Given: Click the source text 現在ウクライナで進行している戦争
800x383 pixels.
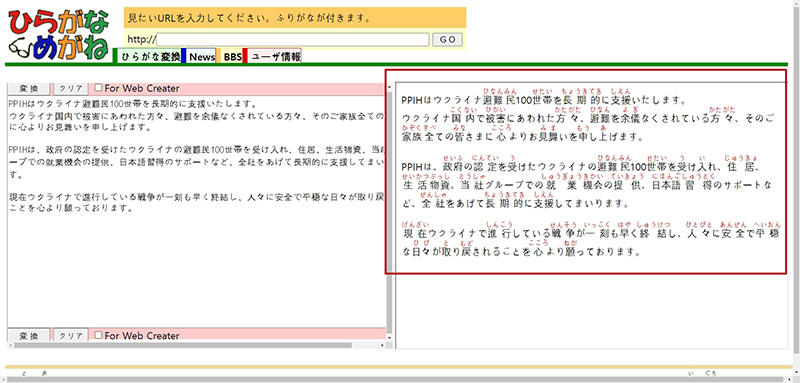Looking at the screenshot, I should (x=81, y=197).
